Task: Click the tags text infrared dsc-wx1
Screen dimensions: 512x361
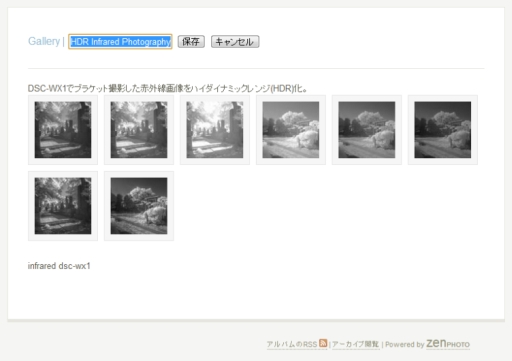Action: coord(59,266)
